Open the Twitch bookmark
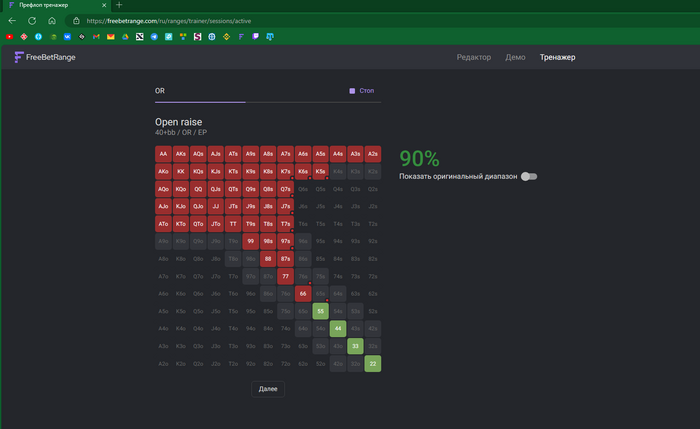This screenshot has height=429, width=700. point(255,37)
